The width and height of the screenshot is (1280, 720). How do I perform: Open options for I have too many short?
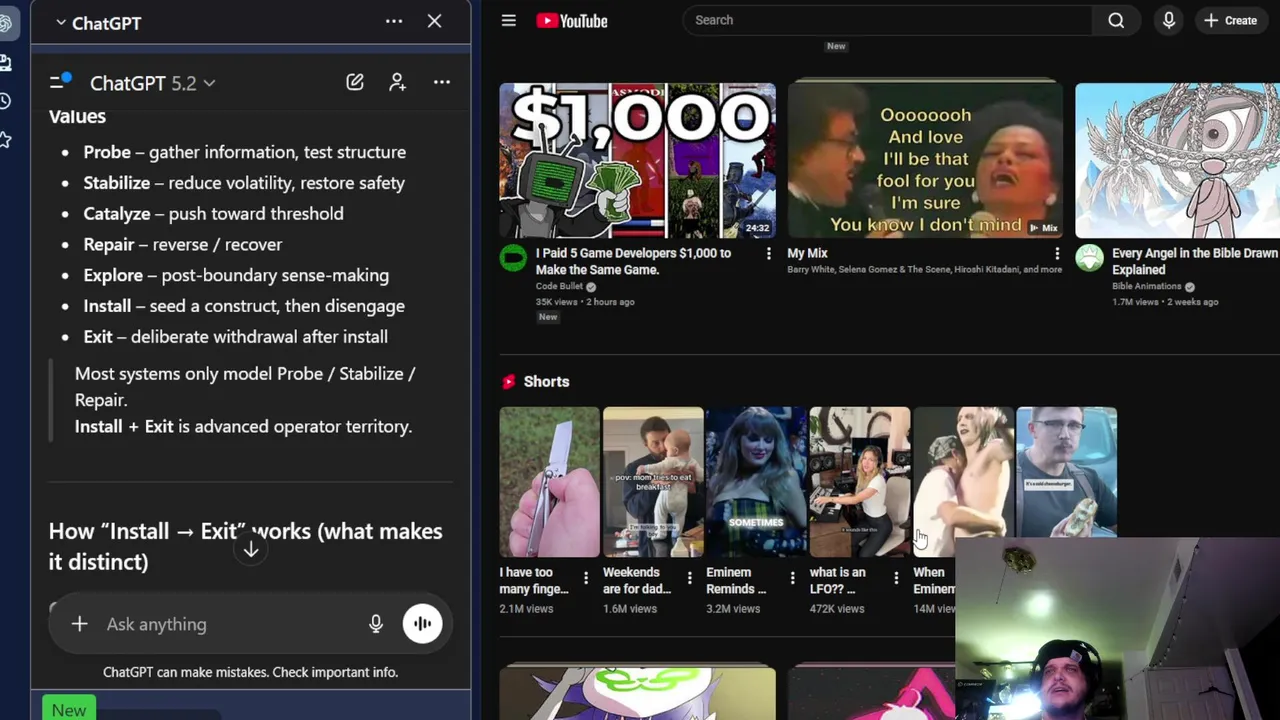click(586, 578)
